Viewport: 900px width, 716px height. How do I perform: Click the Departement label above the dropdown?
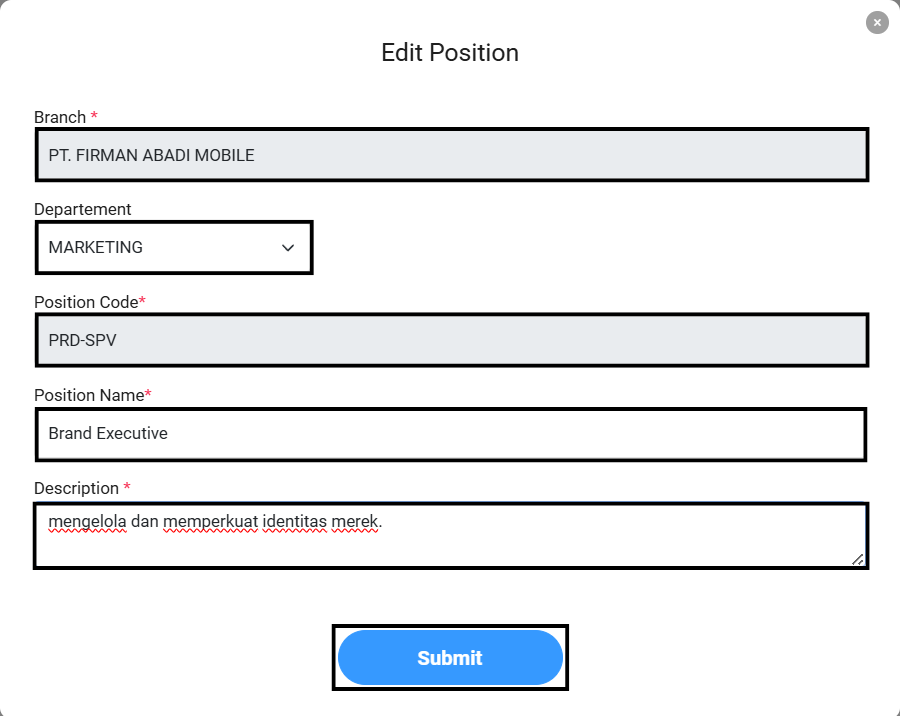click(83, 209)
